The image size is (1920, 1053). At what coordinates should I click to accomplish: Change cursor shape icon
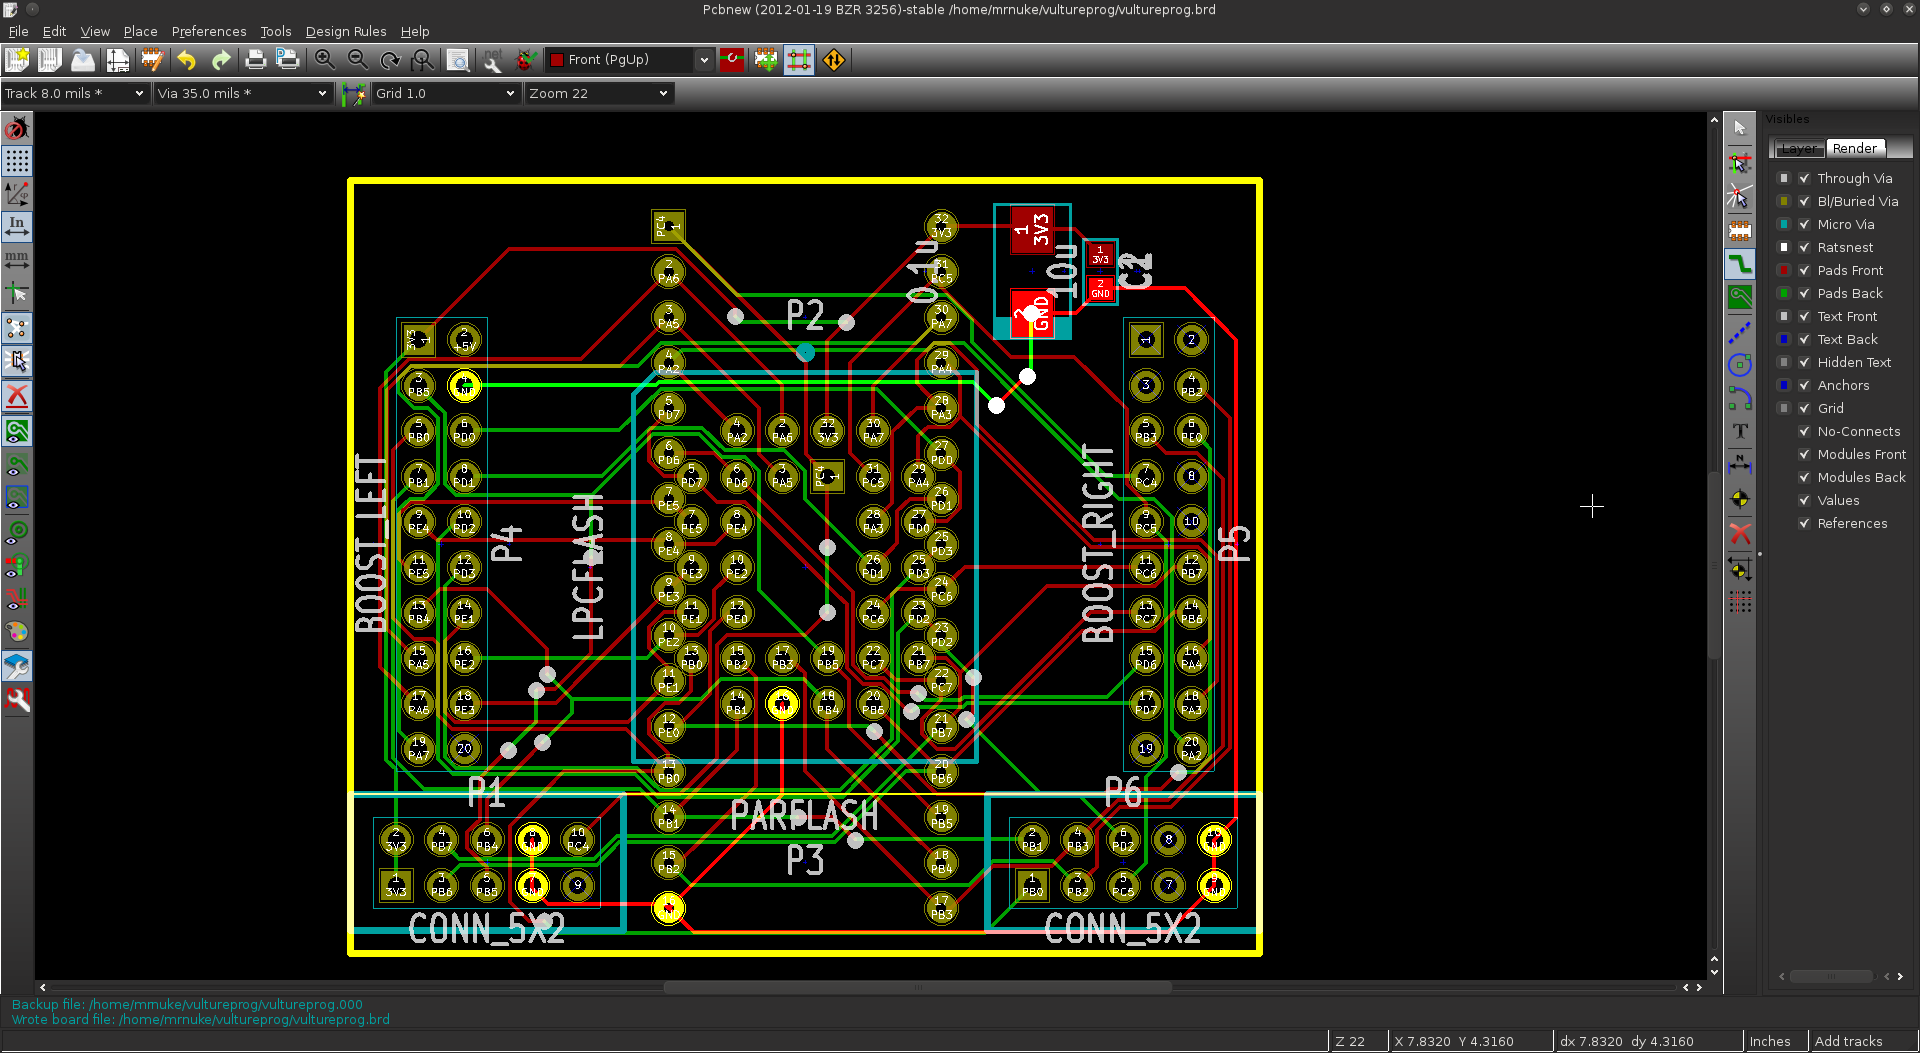17,294
